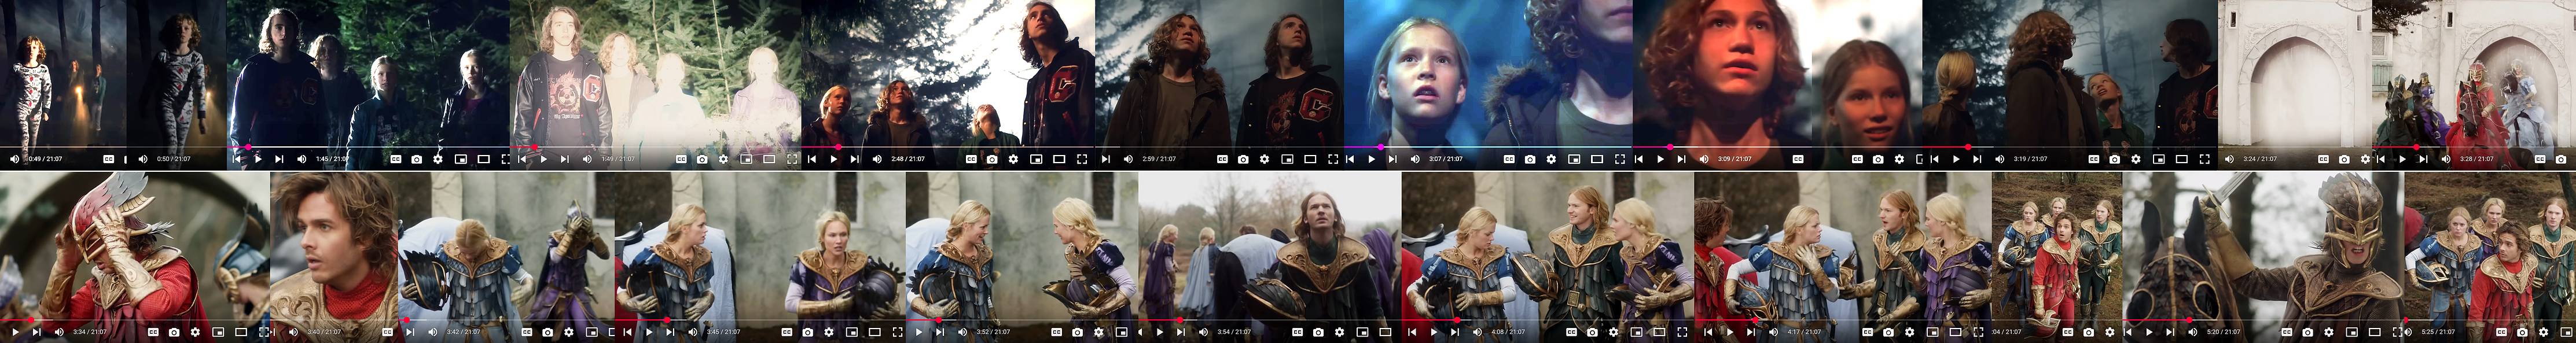Open quality settings in the 3:34 player
2576x343 pixels.
pyautogui.click(x=196, y=332)
